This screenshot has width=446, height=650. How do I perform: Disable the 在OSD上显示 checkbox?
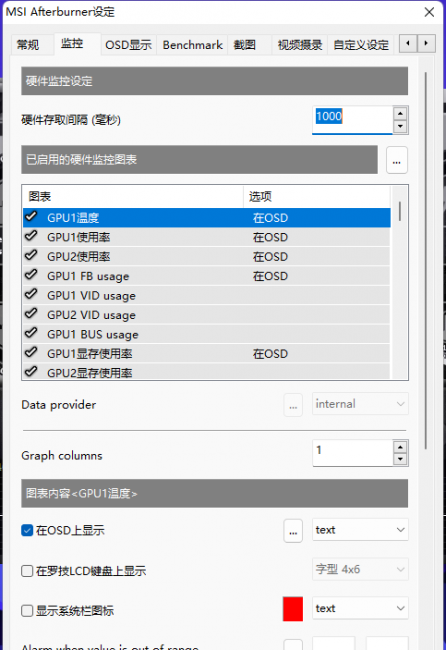(27, 530)
